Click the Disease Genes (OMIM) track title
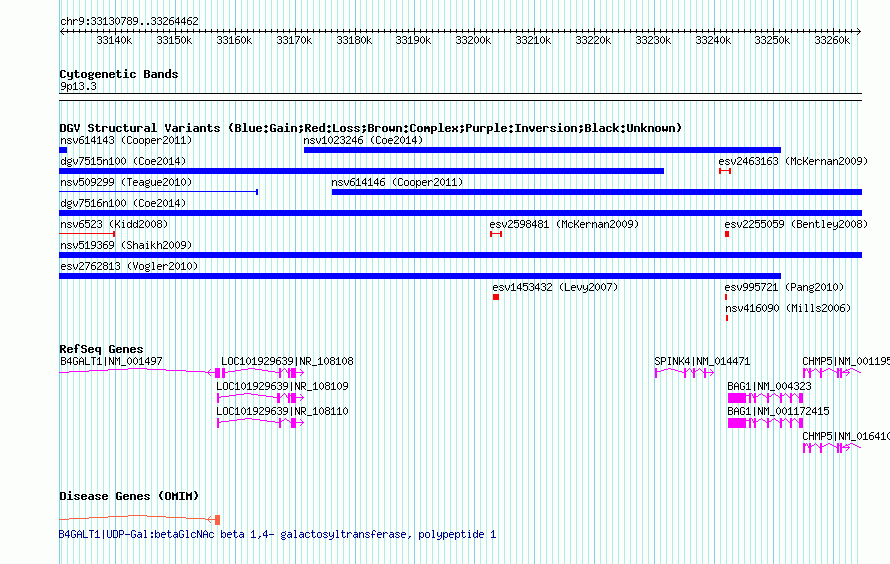Screen dimensions: 890x564 (129, 496)
